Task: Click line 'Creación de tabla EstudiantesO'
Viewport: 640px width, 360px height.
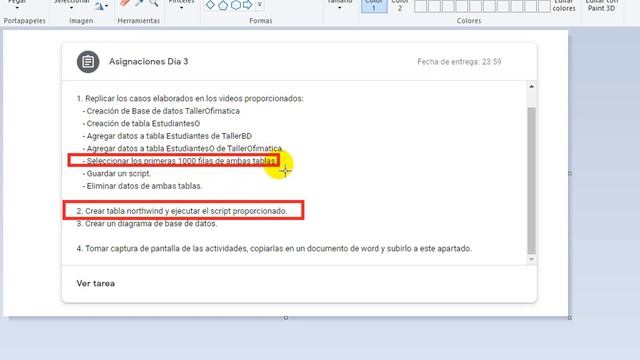Action: [141, 123]
